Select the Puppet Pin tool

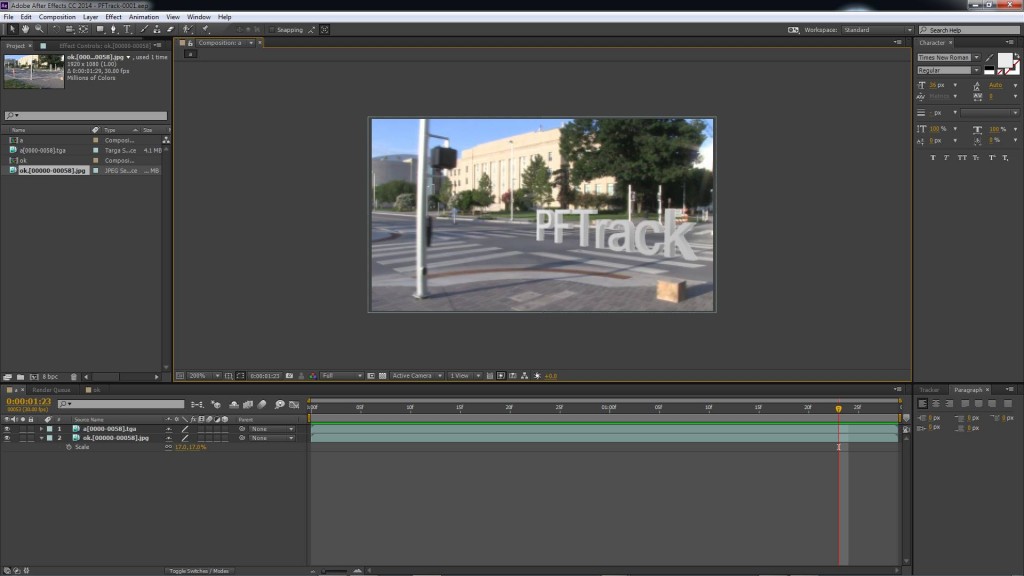(x=206, y=29)
